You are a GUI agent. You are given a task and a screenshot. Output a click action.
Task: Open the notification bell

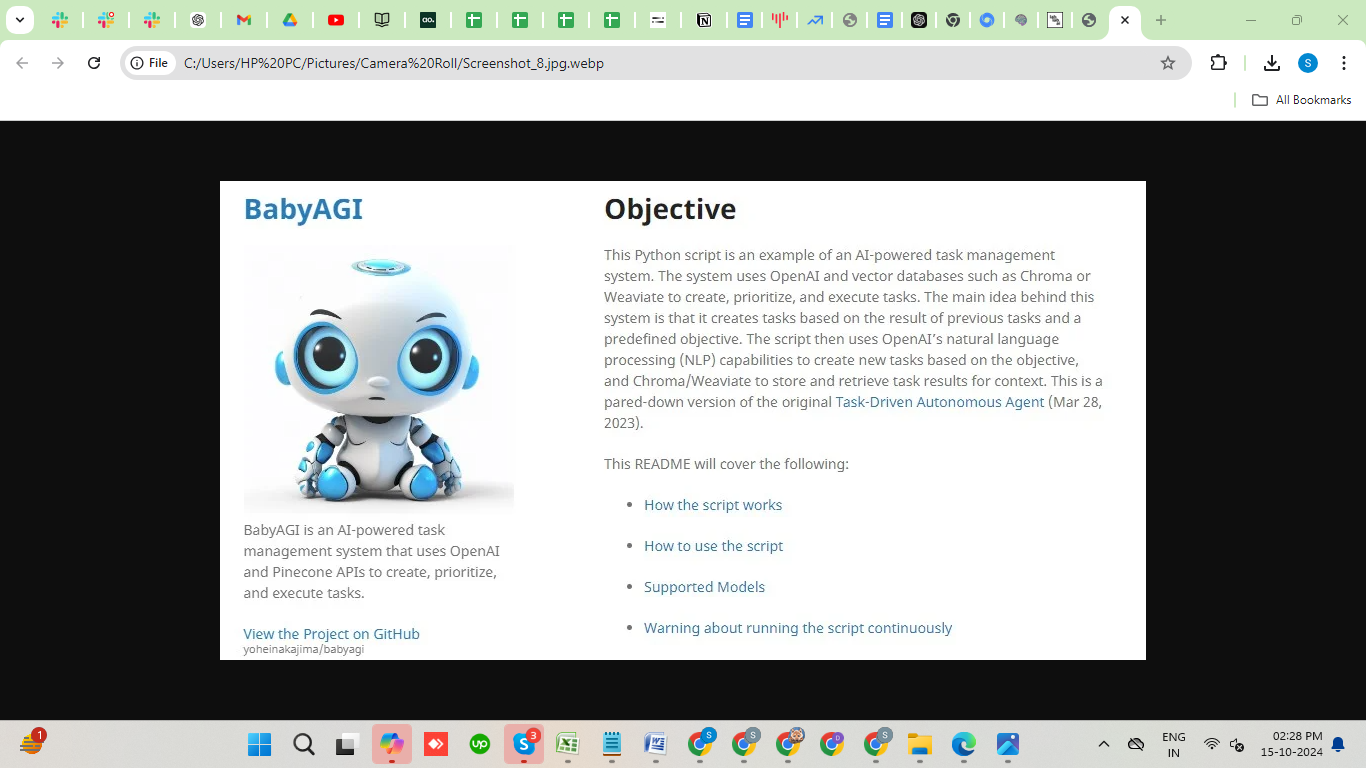click(x=1338, y=744)
